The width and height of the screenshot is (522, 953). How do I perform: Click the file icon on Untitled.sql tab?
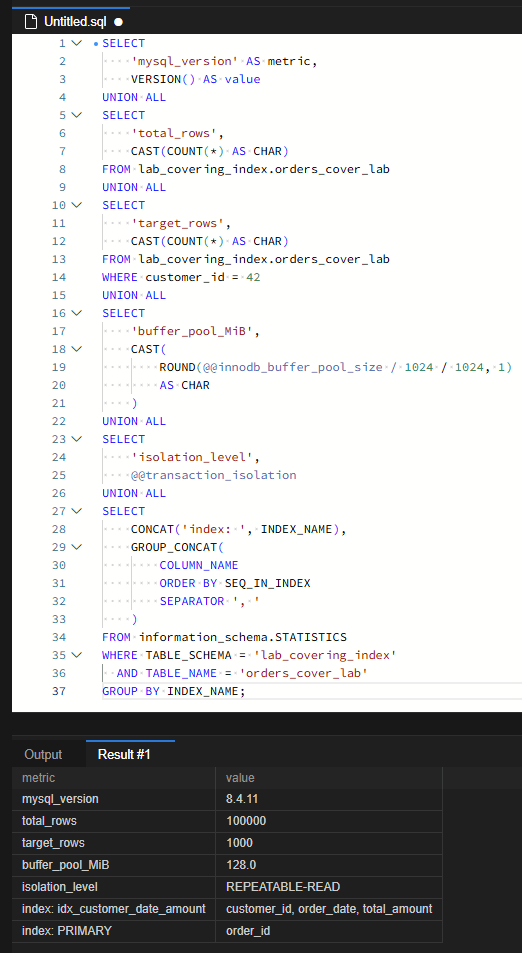coord(30,22)
